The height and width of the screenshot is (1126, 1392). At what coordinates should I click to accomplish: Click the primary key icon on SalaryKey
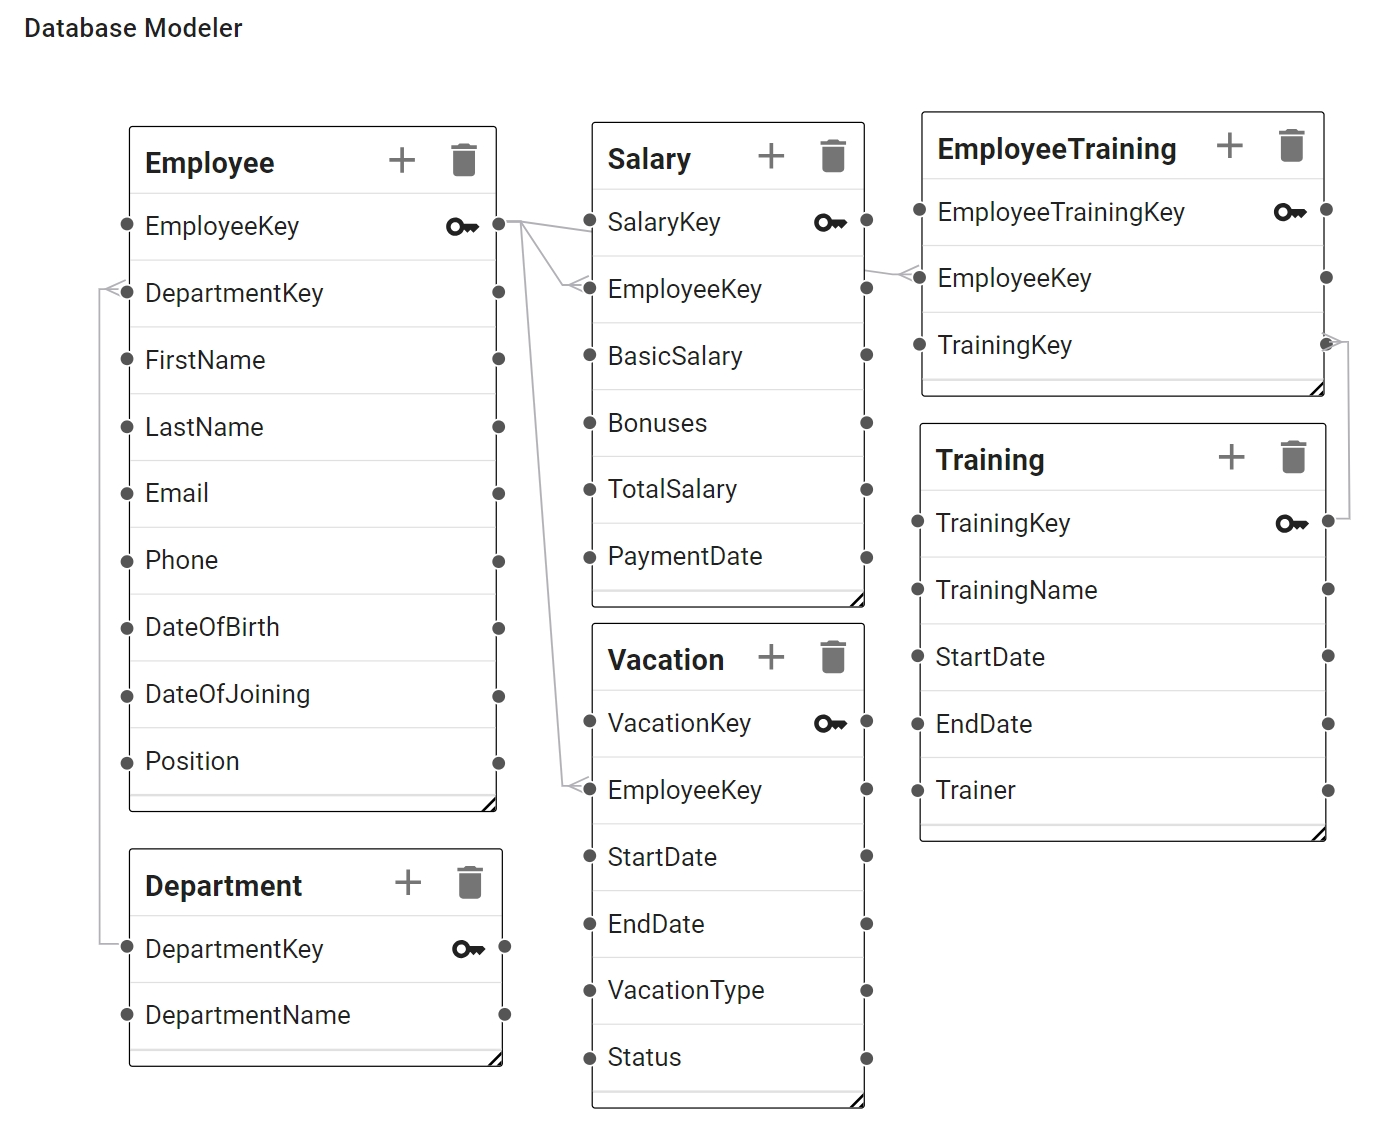(830, 222)
